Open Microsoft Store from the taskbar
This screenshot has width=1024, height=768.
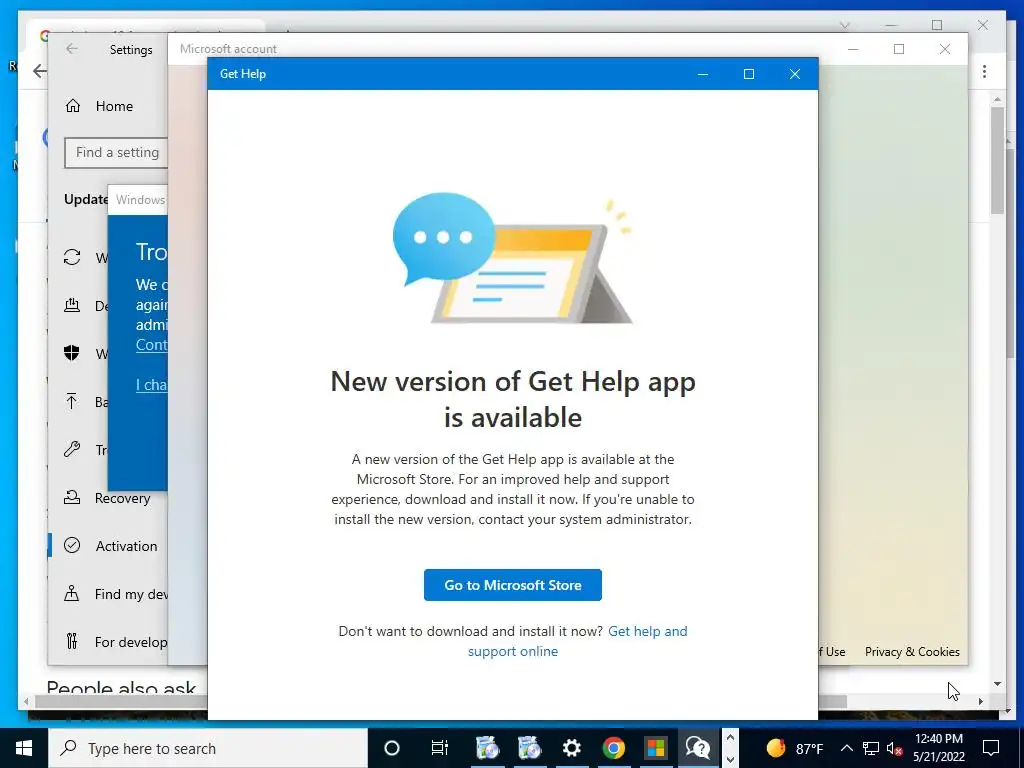click(656, 748)
